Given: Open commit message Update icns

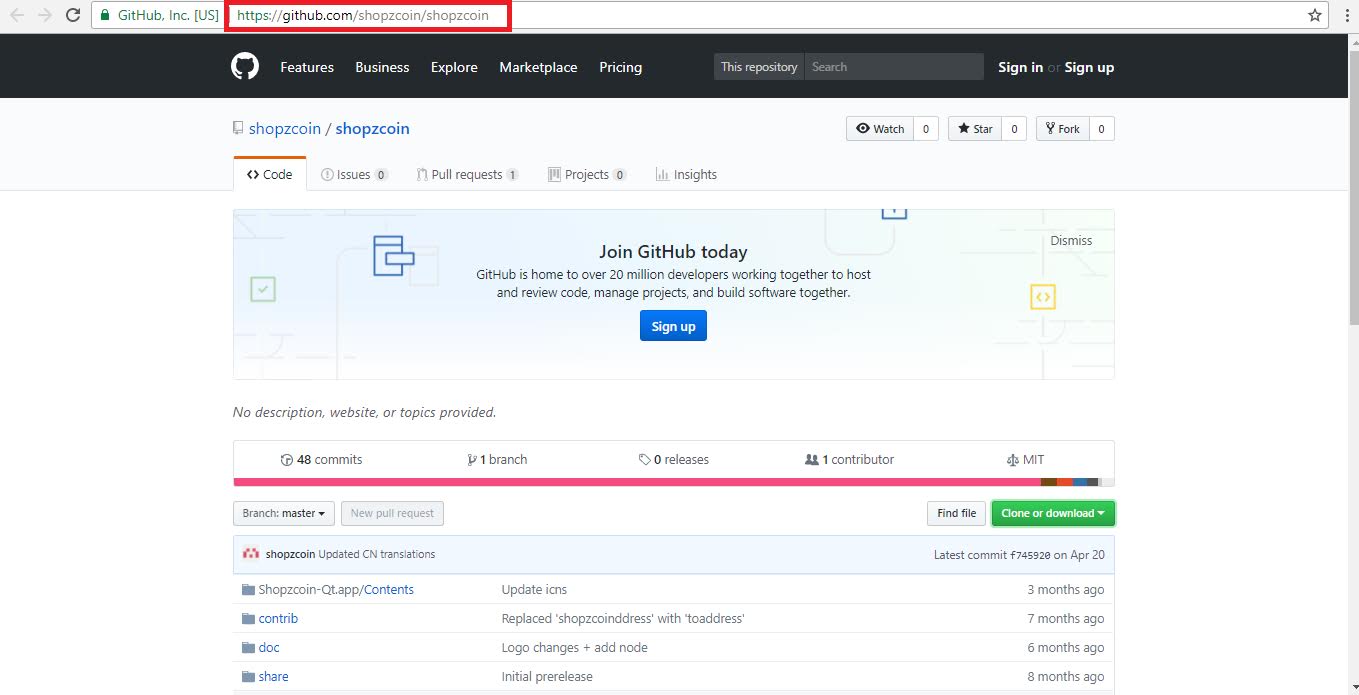Looking at the screenshot, I should click(x=534, y=589).
